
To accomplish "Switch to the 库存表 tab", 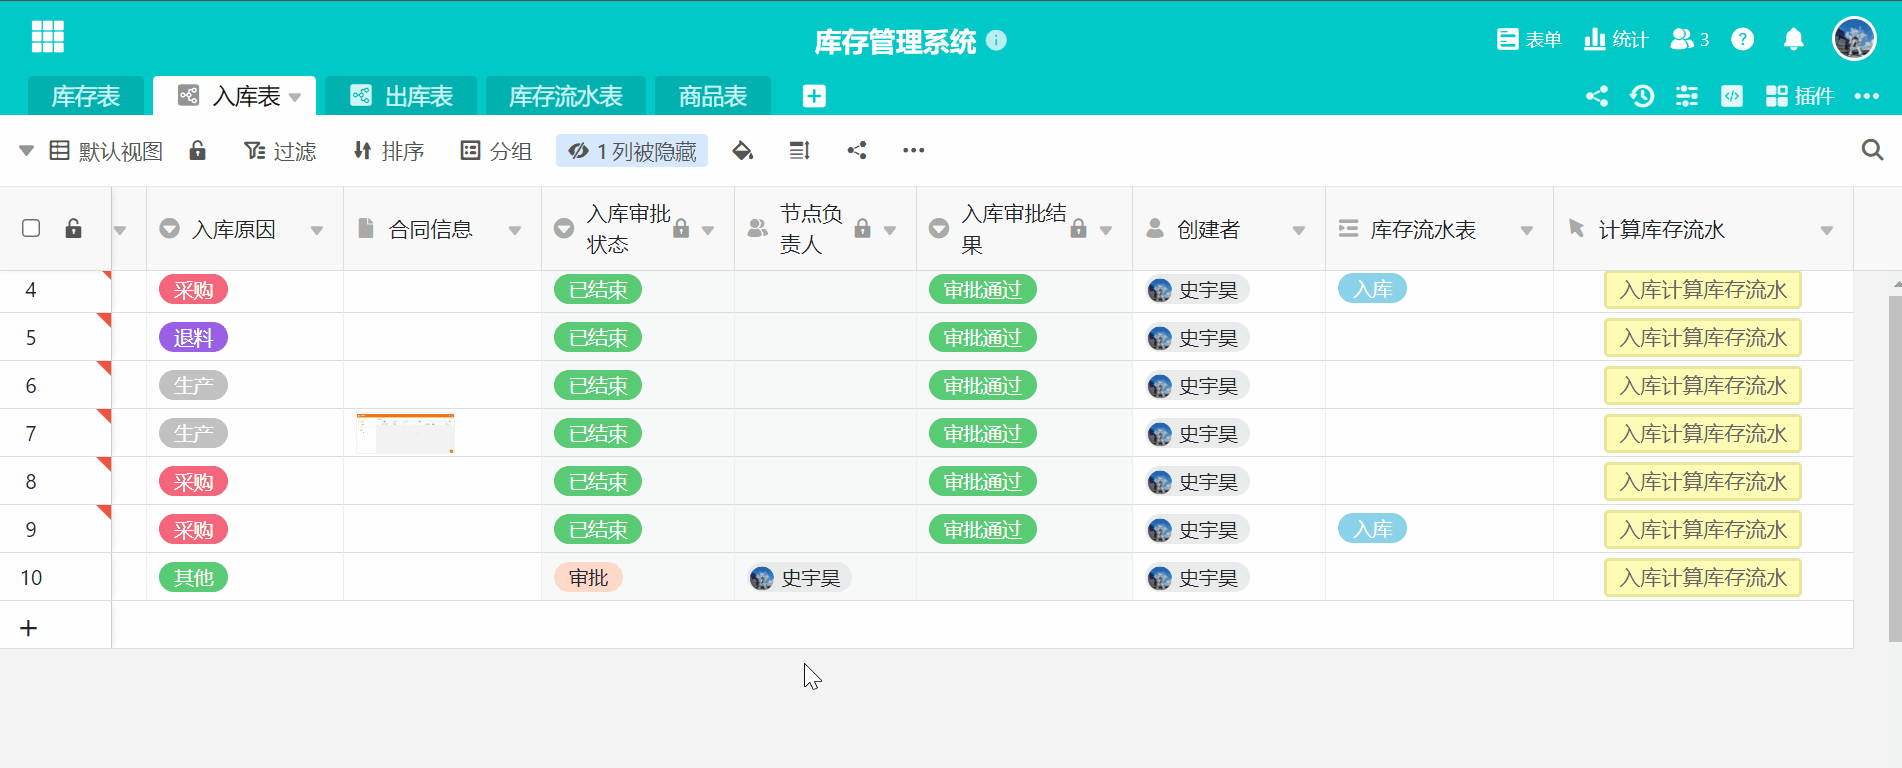I will click(x=86, y=96).
